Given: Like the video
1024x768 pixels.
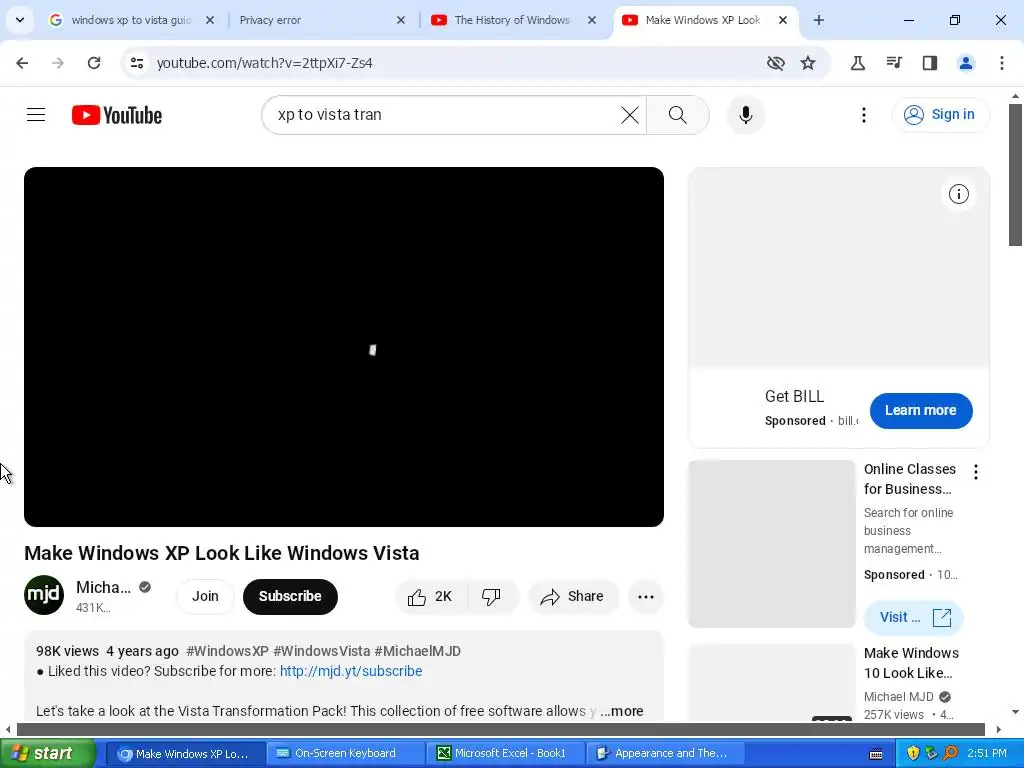Looking at the screenshot, I should click(430, 596).
